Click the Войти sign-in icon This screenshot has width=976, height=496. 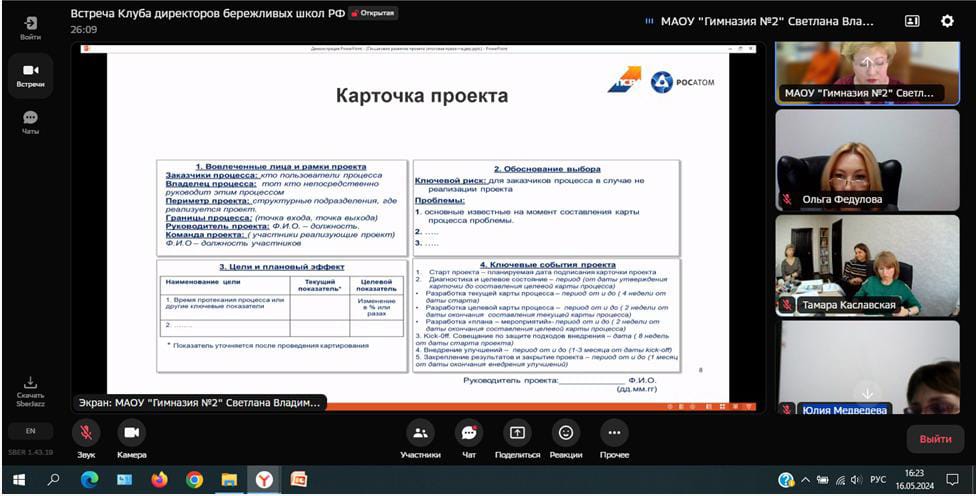(30, 24)
